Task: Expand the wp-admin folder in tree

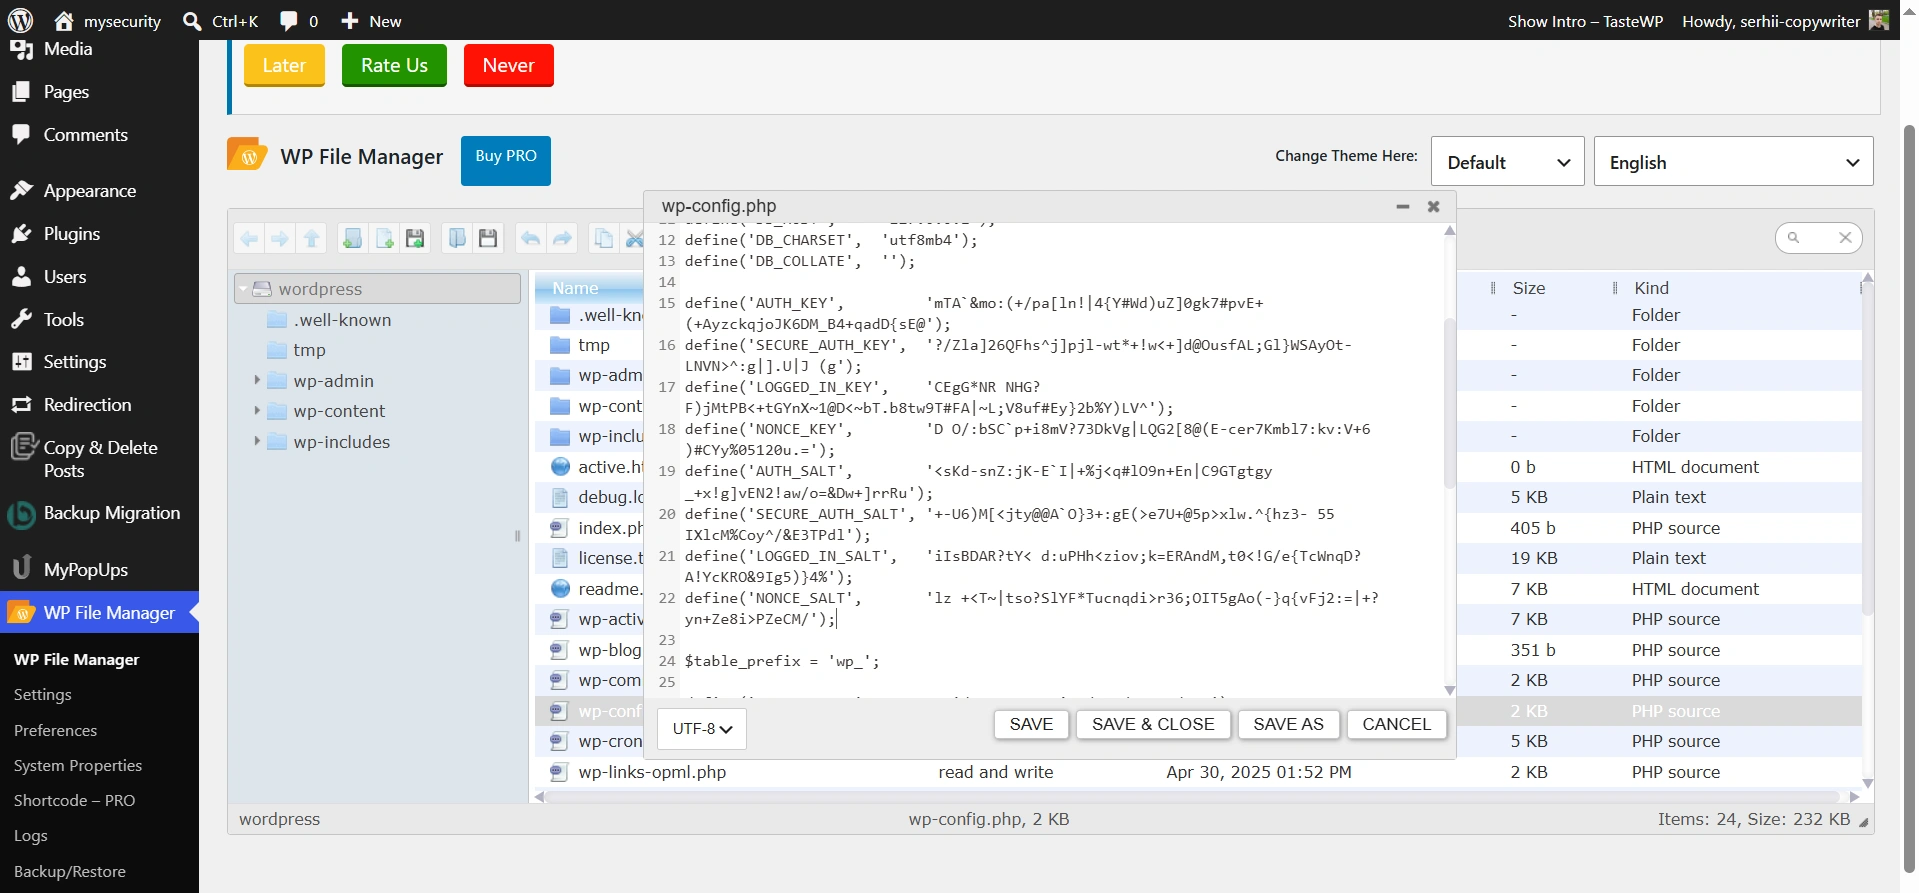Action: 257,380
